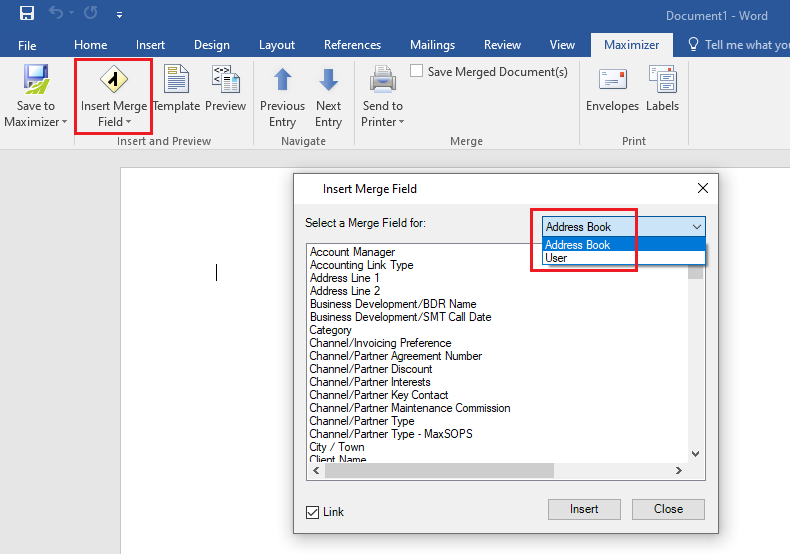Click the list's scroll down arrow
Viewport: 790px width, 554px height.
point(695,454)
